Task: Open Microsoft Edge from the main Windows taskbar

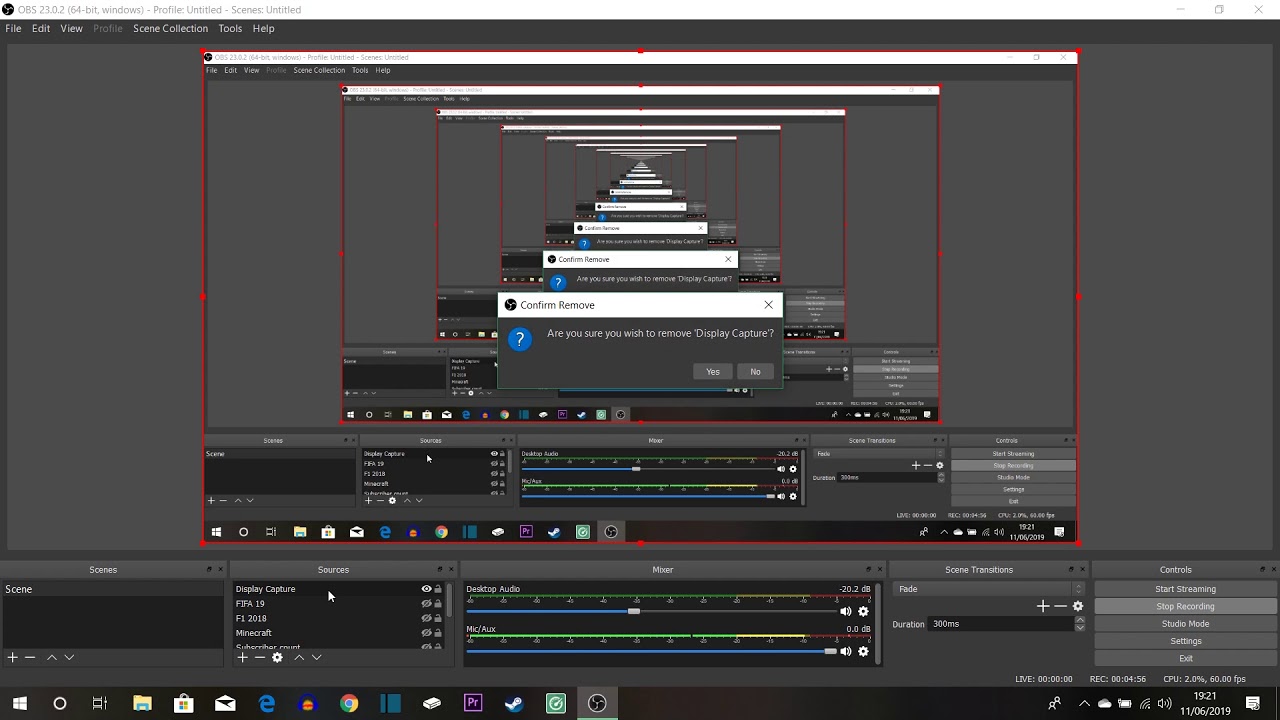Action: tap(267, 703)
